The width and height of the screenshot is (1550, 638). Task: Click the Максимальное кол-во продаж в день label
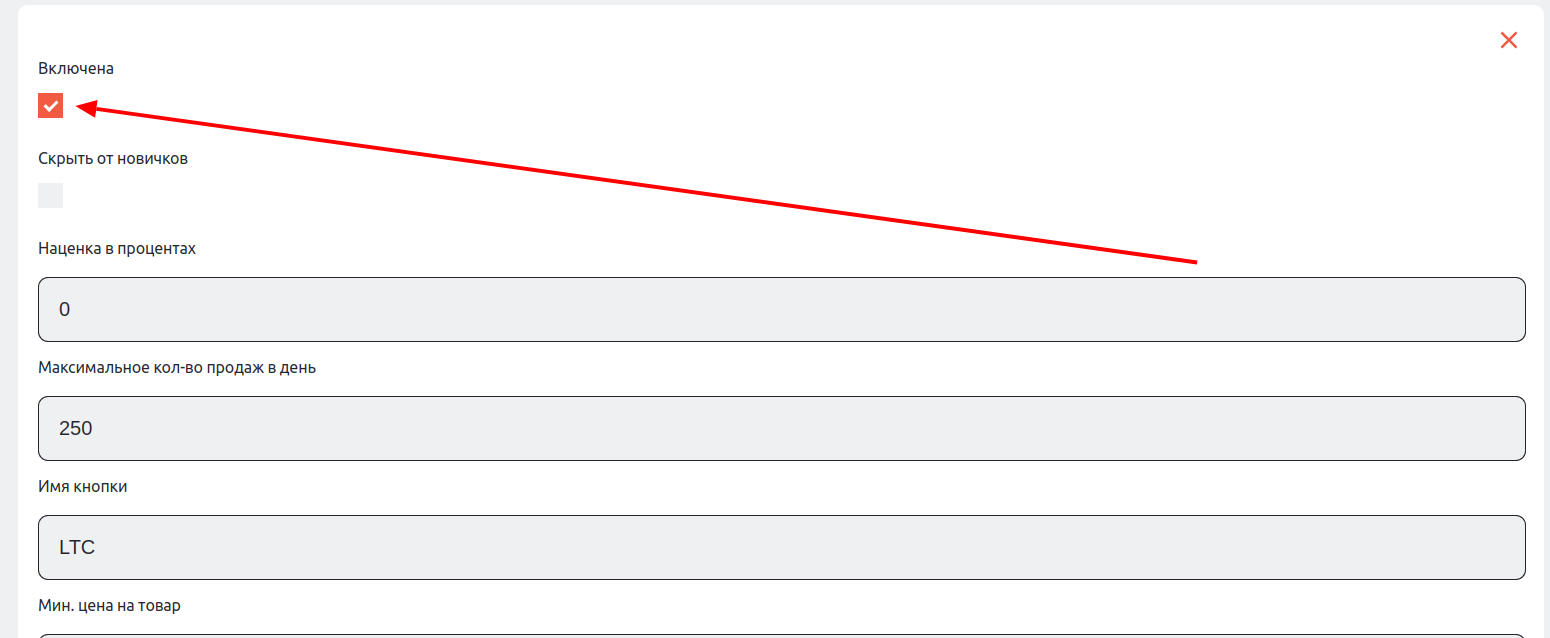[x=177, y=367]
